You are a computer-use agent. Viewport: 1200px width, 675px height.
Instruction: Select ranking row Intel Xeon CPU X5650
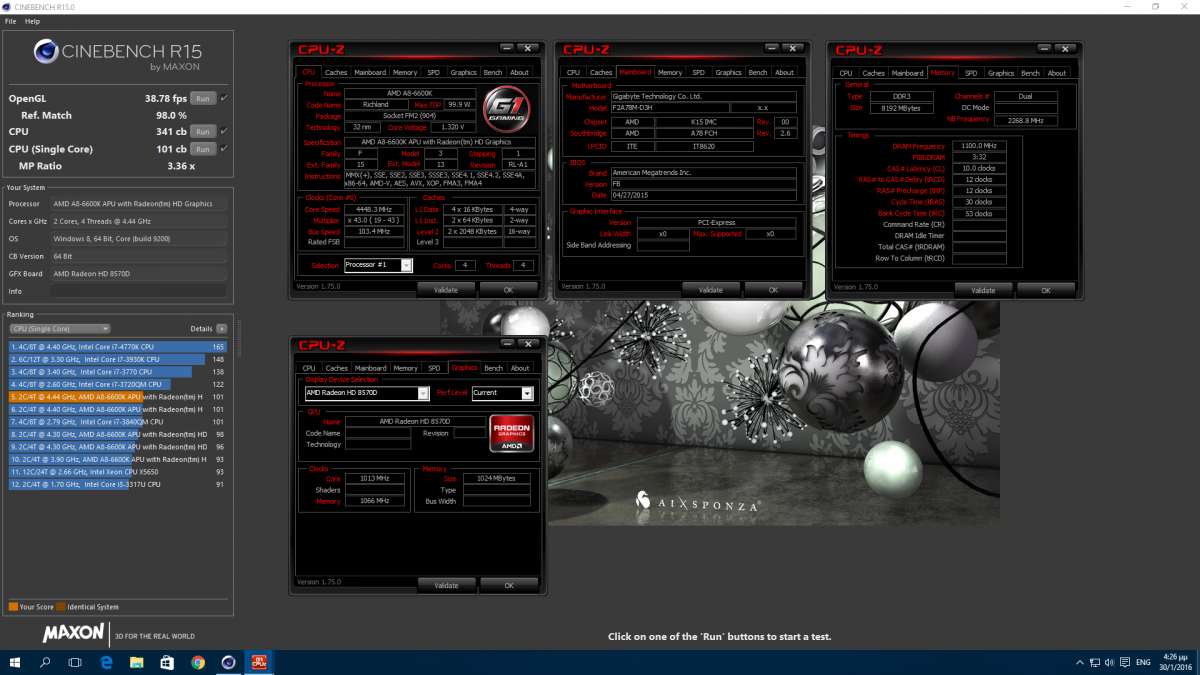(117, 471)
